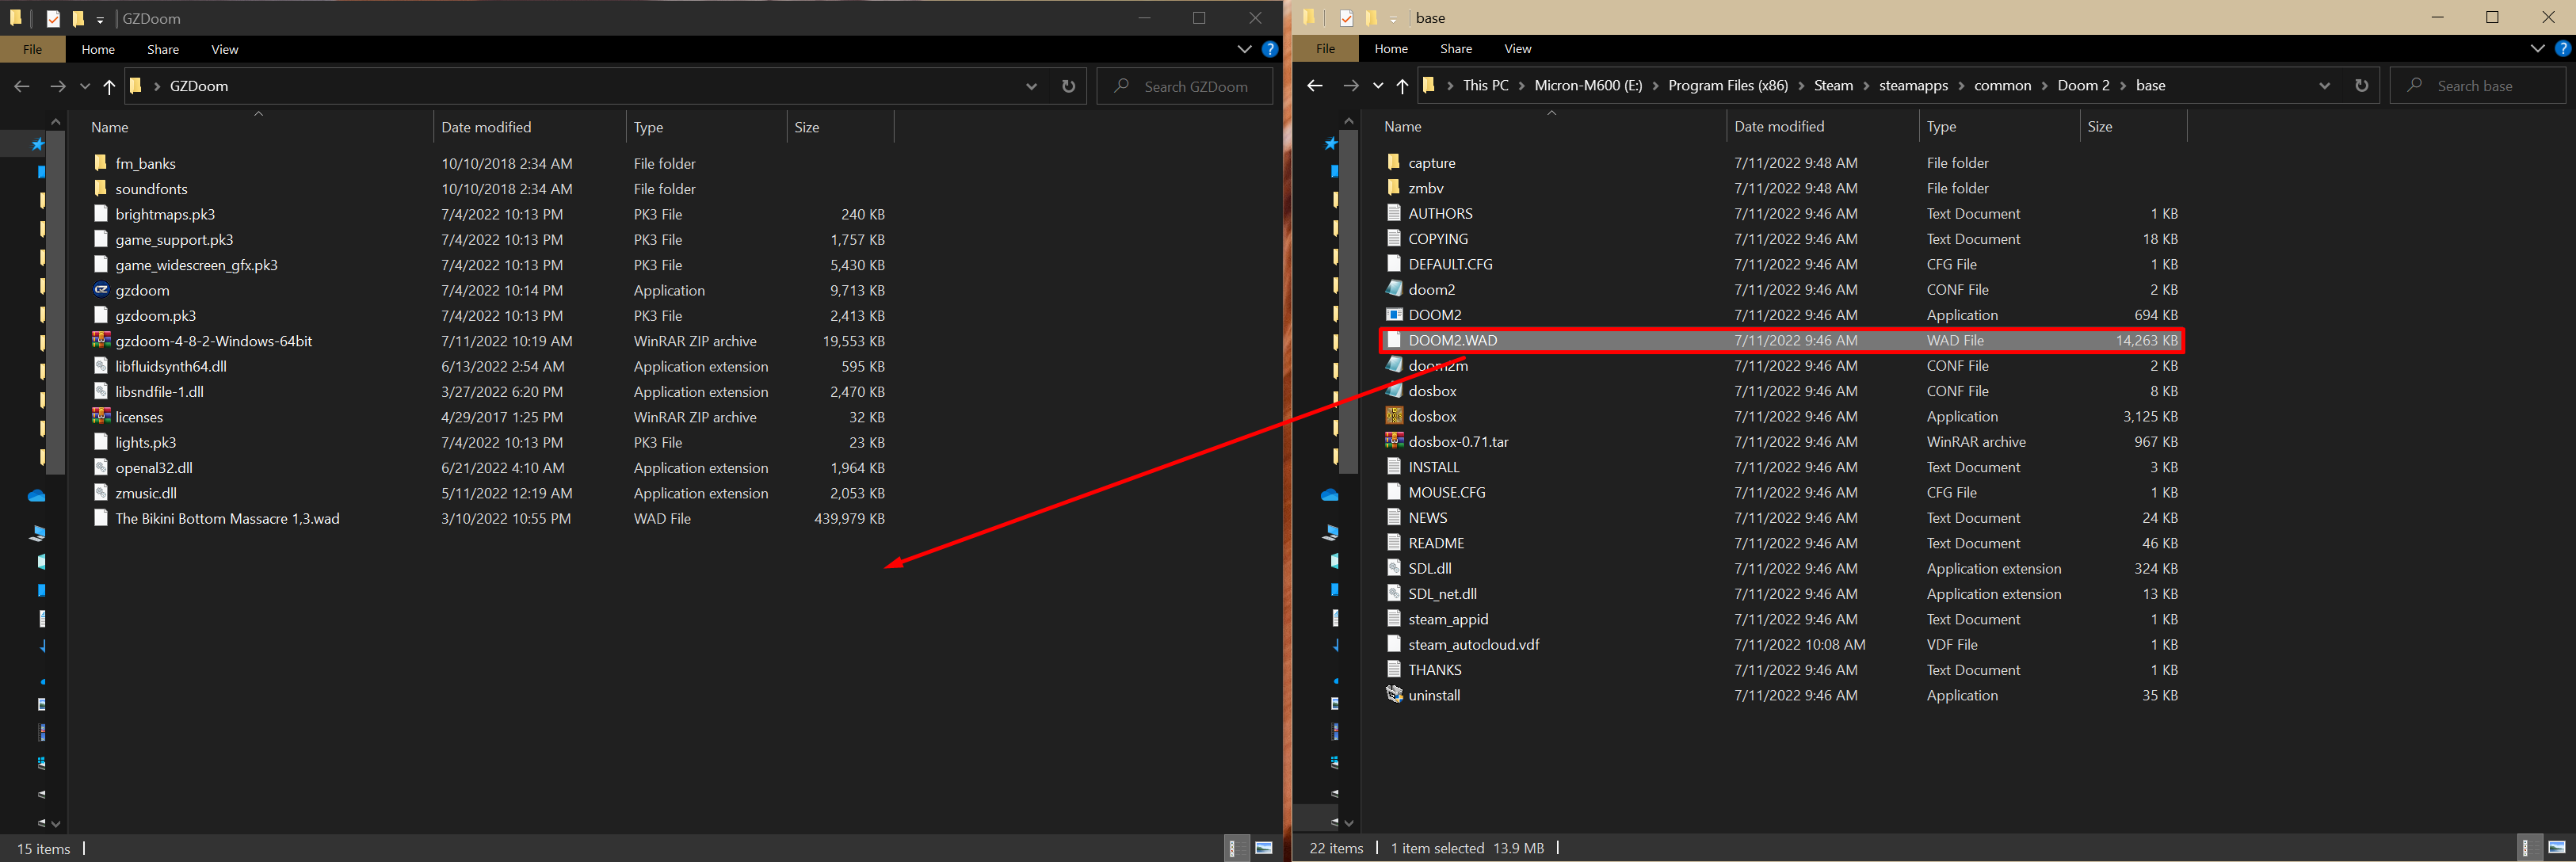Image resolution: width=2576 pixels, height=862 pixels.
Task: Open address bar history dropdown in base window
Action: tap(2324, 86)
